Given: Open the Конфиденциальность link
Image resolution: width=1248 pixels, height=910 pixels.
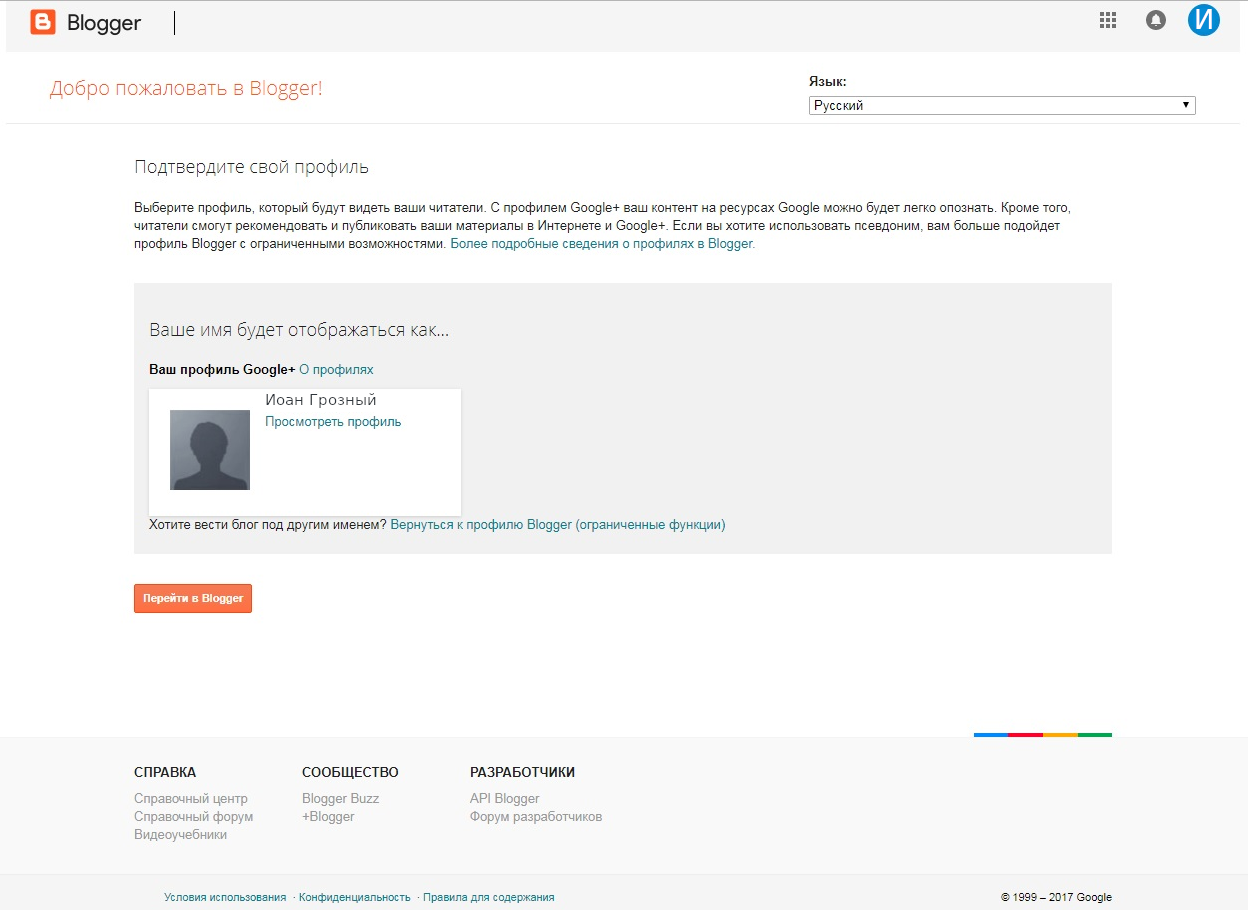Looking at the screenshot, I should coord(355,898).
